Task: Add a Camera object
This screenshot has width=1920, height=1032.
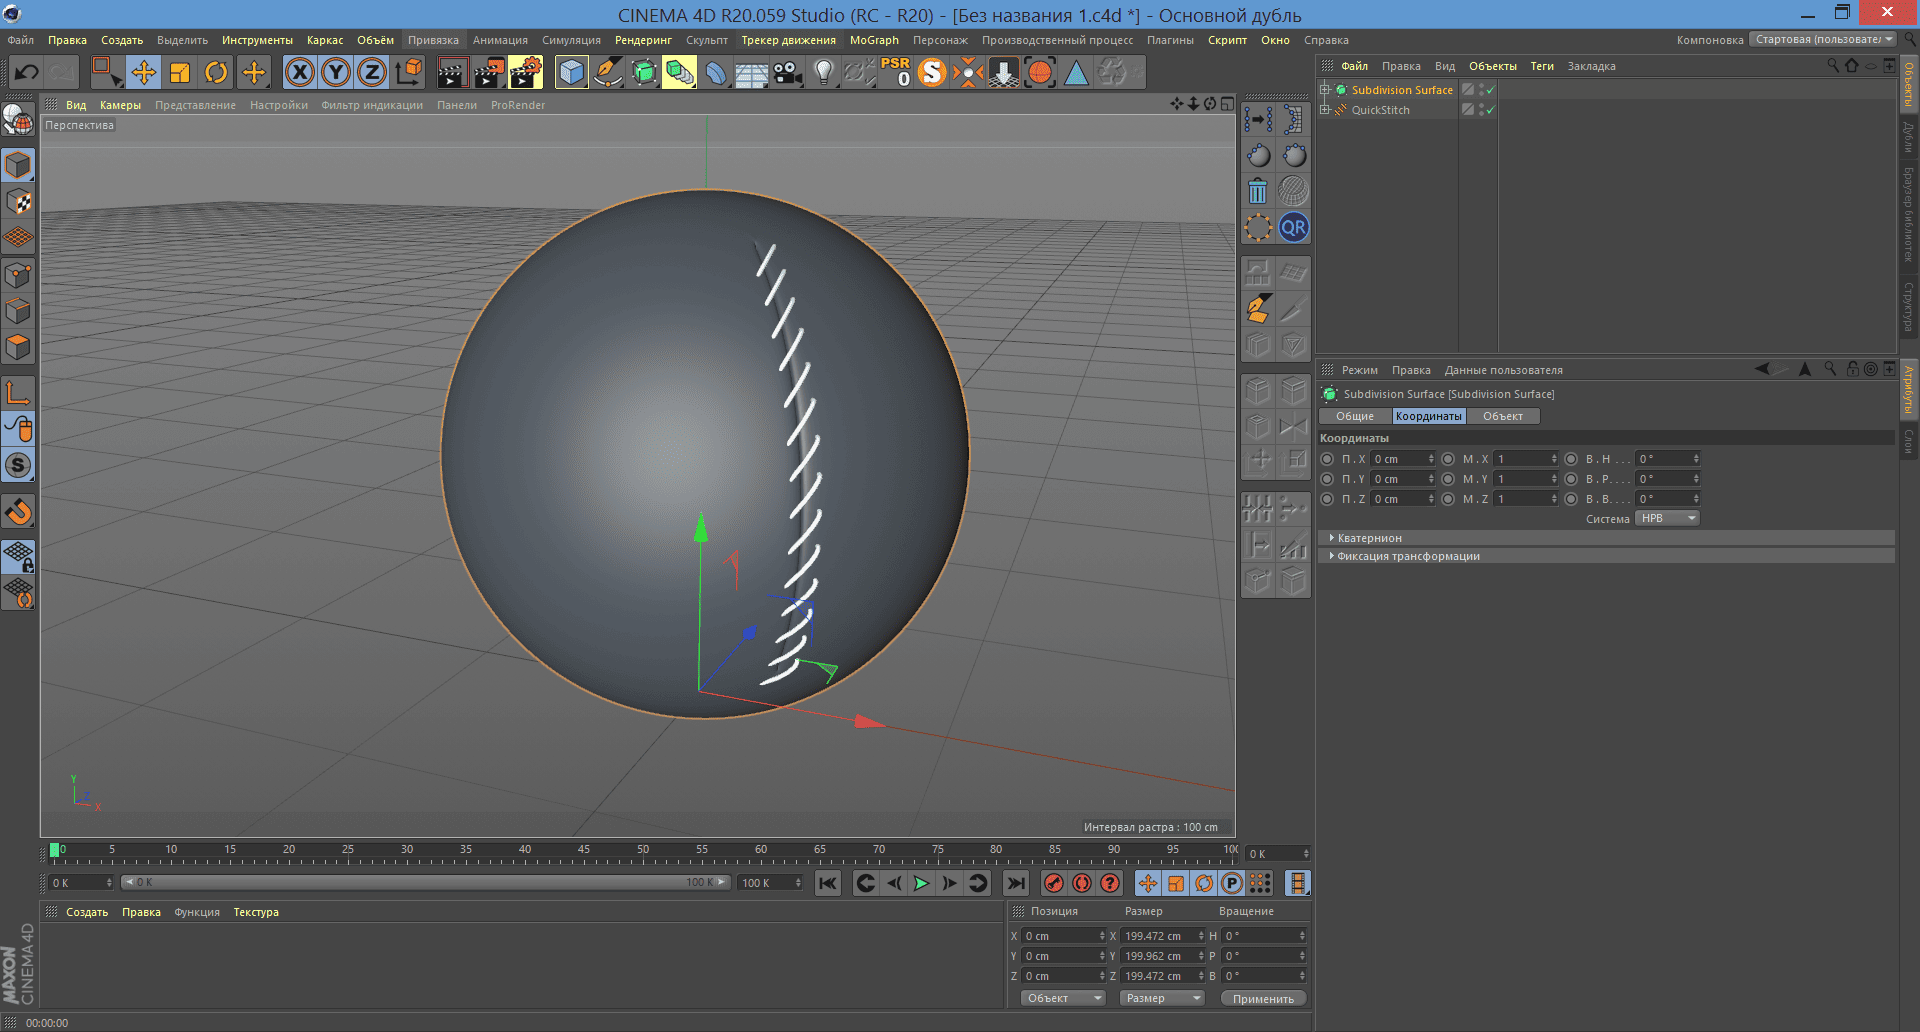Action: 788,72
